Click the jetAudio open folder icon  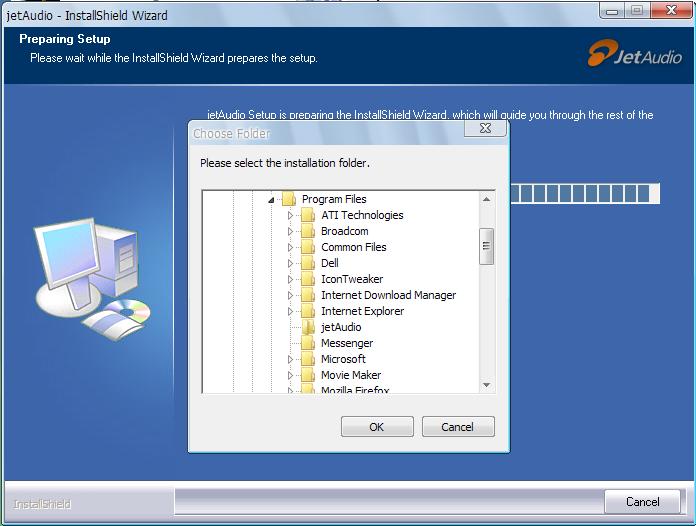(x=308, y=327)
